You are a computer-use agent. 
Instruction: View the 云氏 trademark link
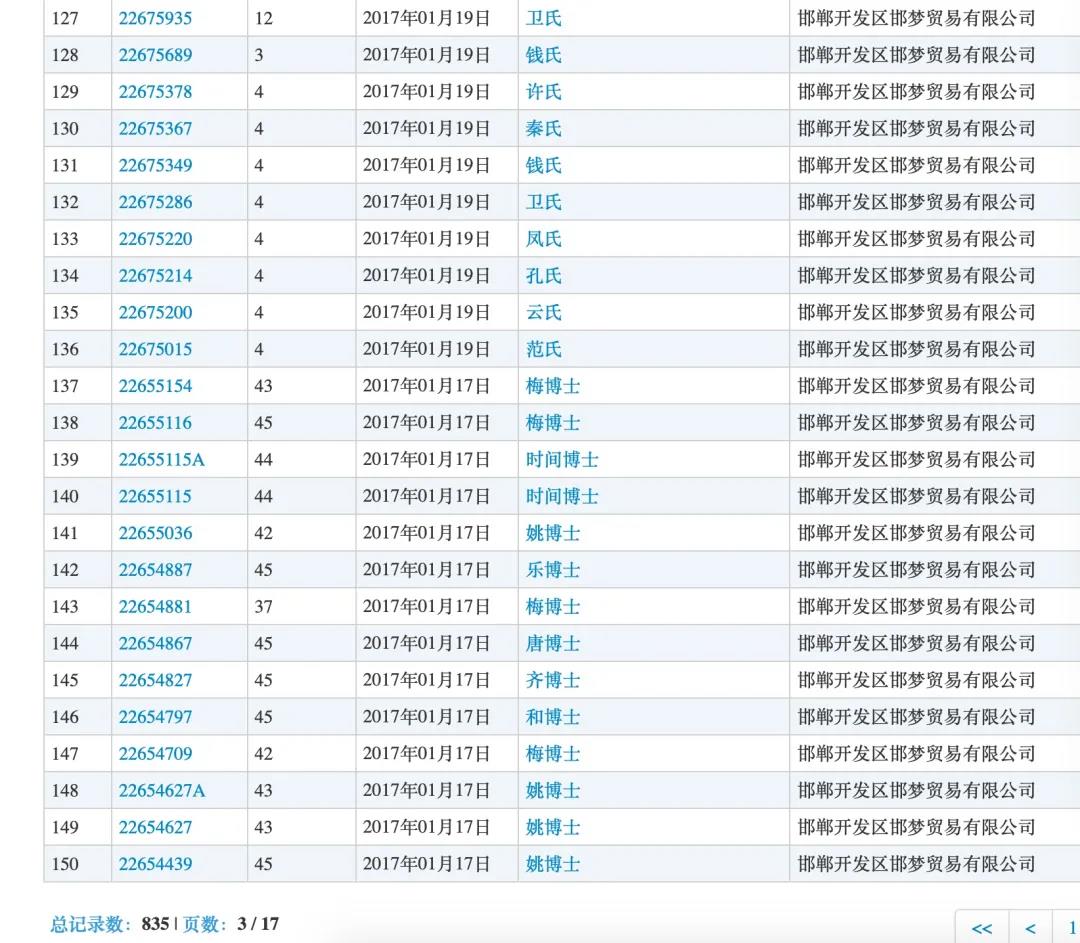pyautogui.click(x=544, y=313)
